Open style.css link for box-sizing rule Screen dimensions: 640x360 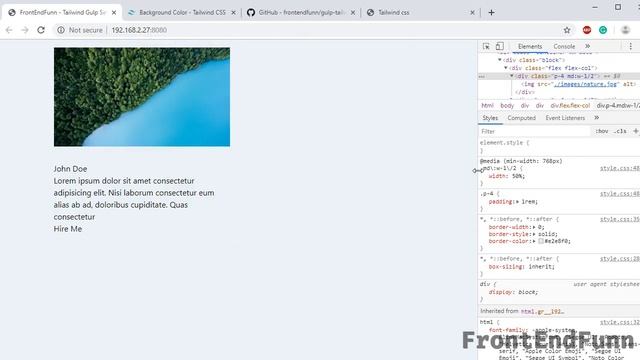click(620, 259)
